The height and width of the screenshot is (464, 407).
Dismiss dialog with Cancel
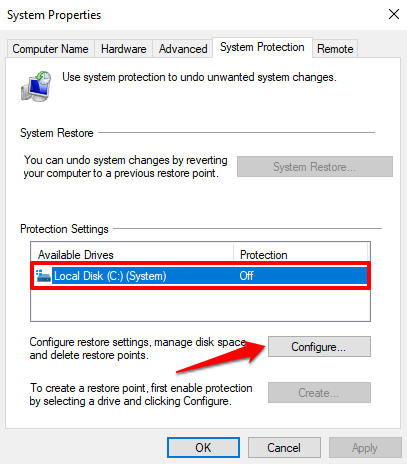(284, 448)
